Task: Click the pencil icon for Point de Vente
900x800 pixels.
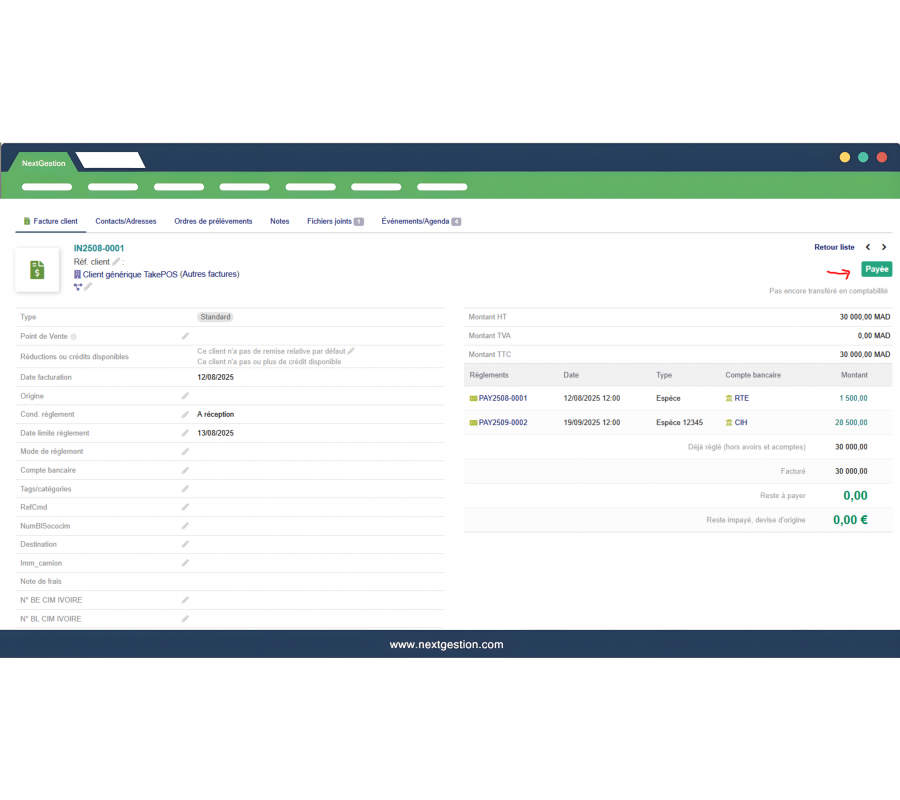Action: [185, 337]
